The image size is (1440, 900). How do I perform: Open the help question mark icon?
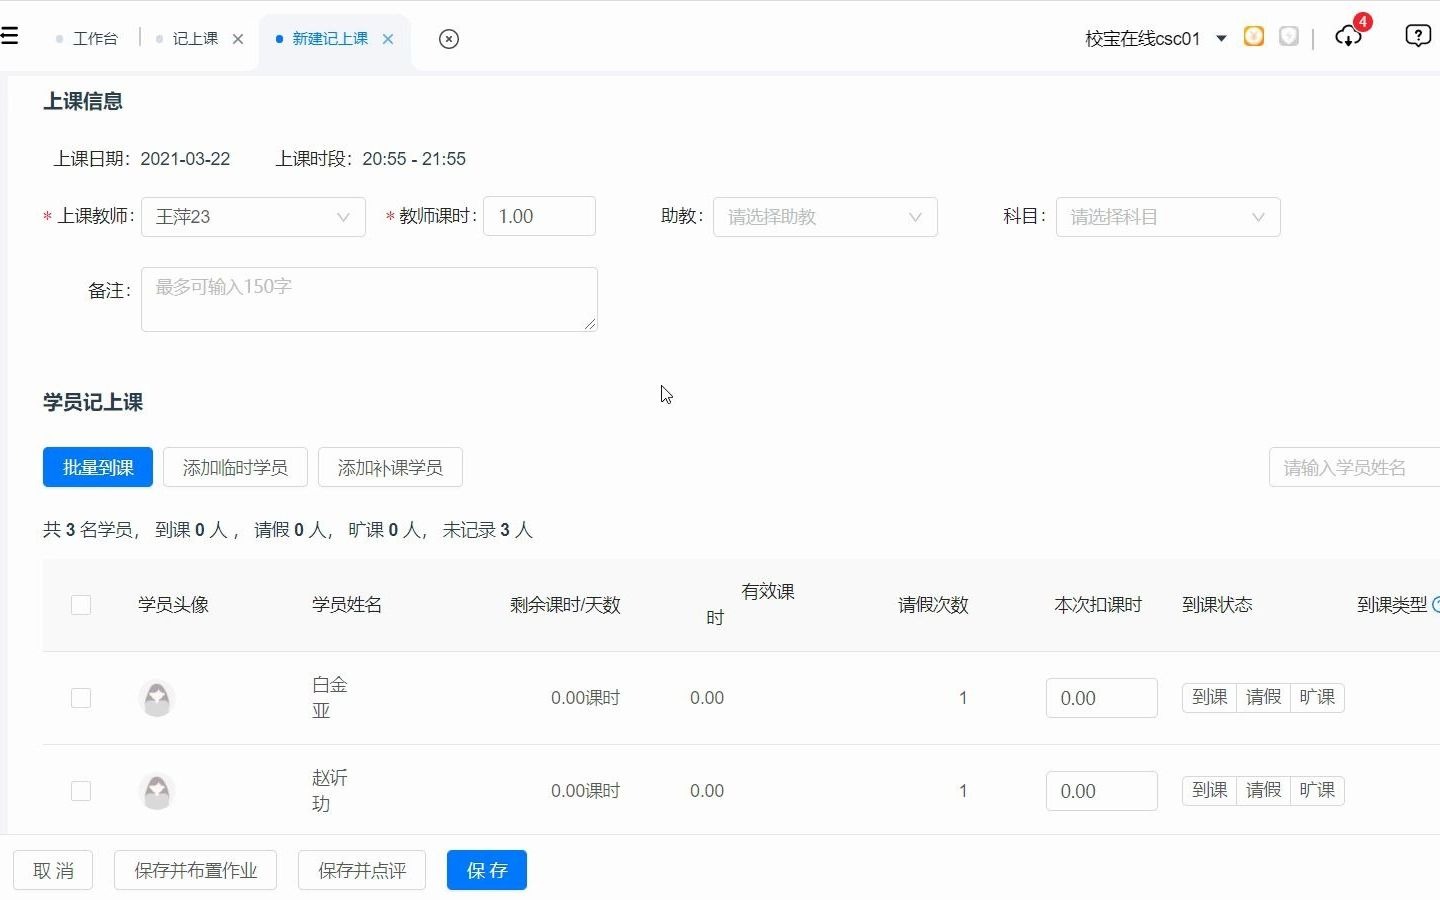point(1418,36)
